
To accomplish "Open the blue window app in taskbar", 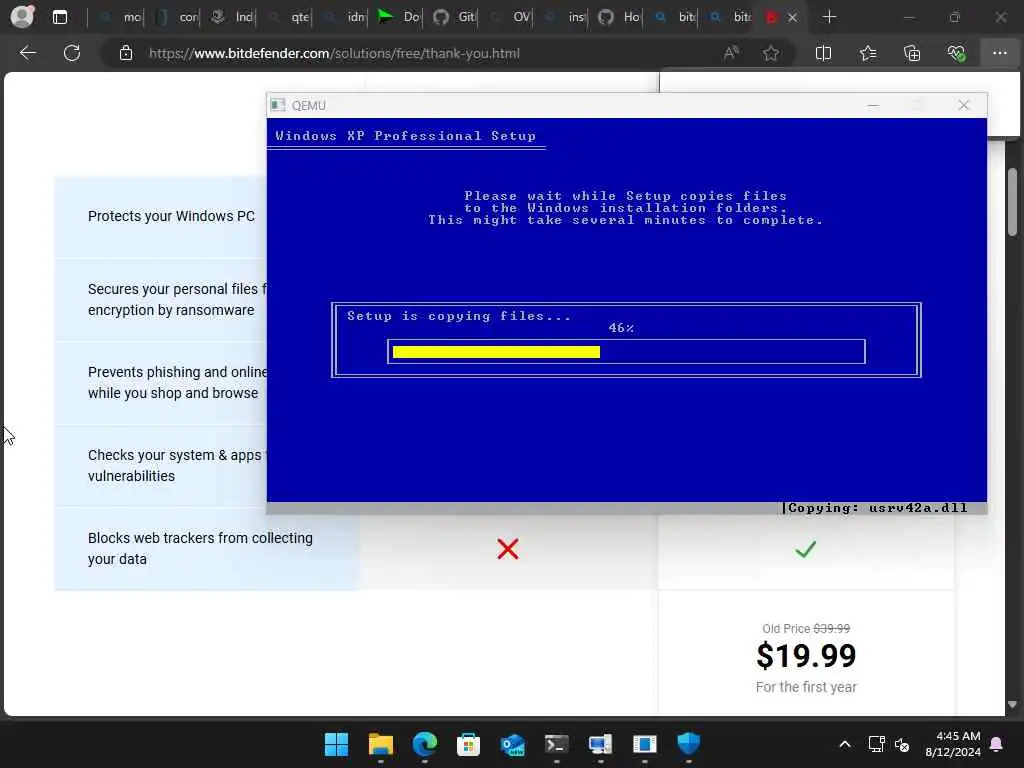I will [645, 744].
